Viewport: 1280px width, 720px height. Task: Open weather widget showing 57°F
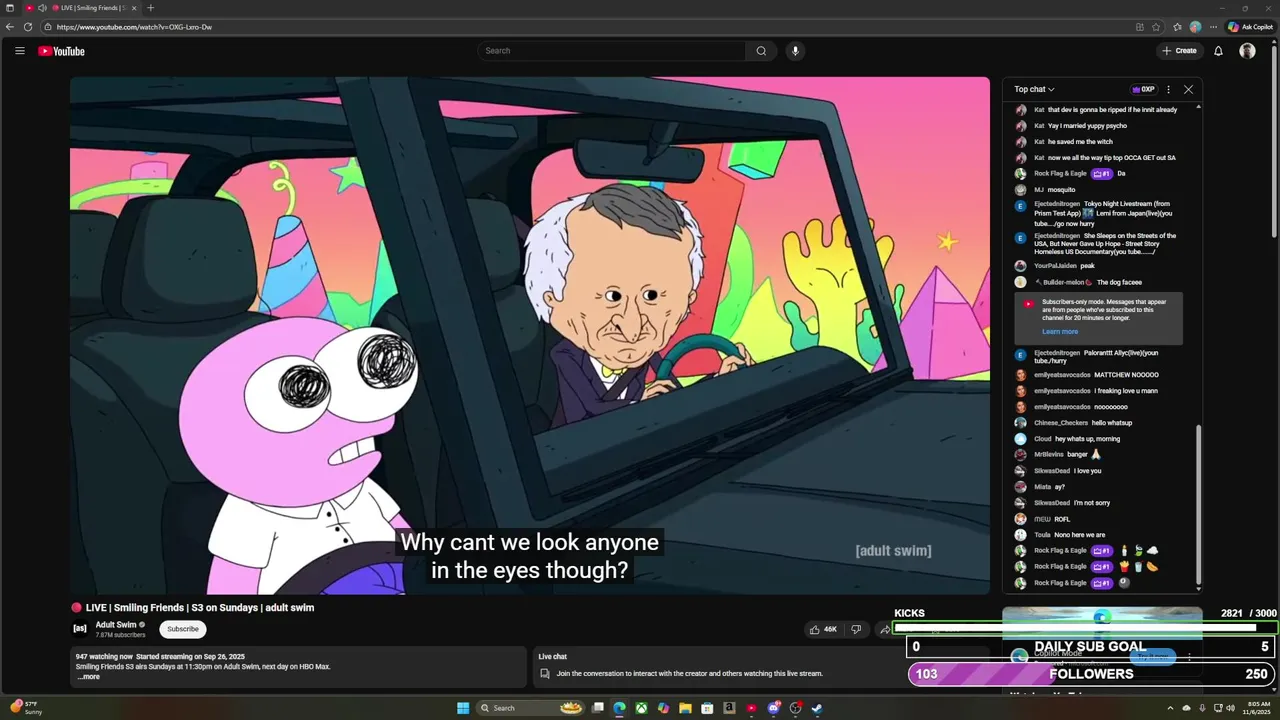point(25,708)
